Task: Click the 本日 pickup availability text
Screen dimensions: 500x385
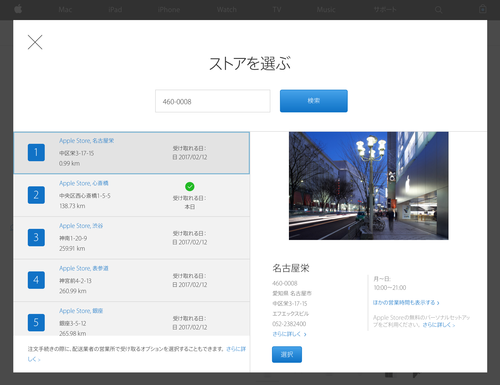Action: point(190,207)
